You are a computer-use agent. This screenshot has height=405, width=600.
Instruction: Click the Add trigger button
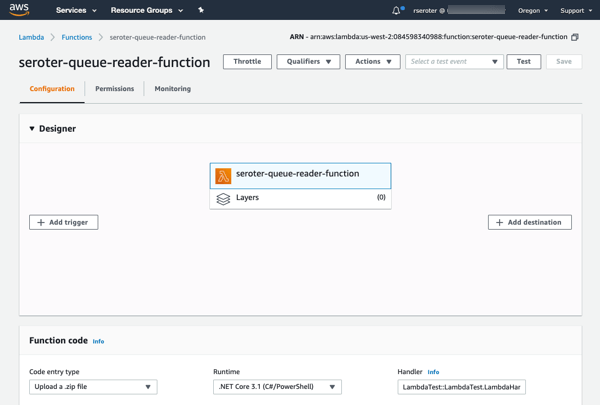pos(63,222)
